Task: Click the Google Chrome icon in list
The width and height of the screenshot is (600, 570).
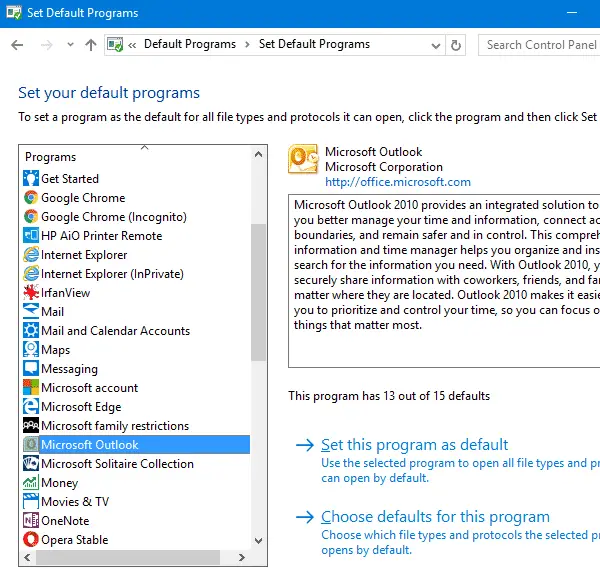Action: point(31,198)
